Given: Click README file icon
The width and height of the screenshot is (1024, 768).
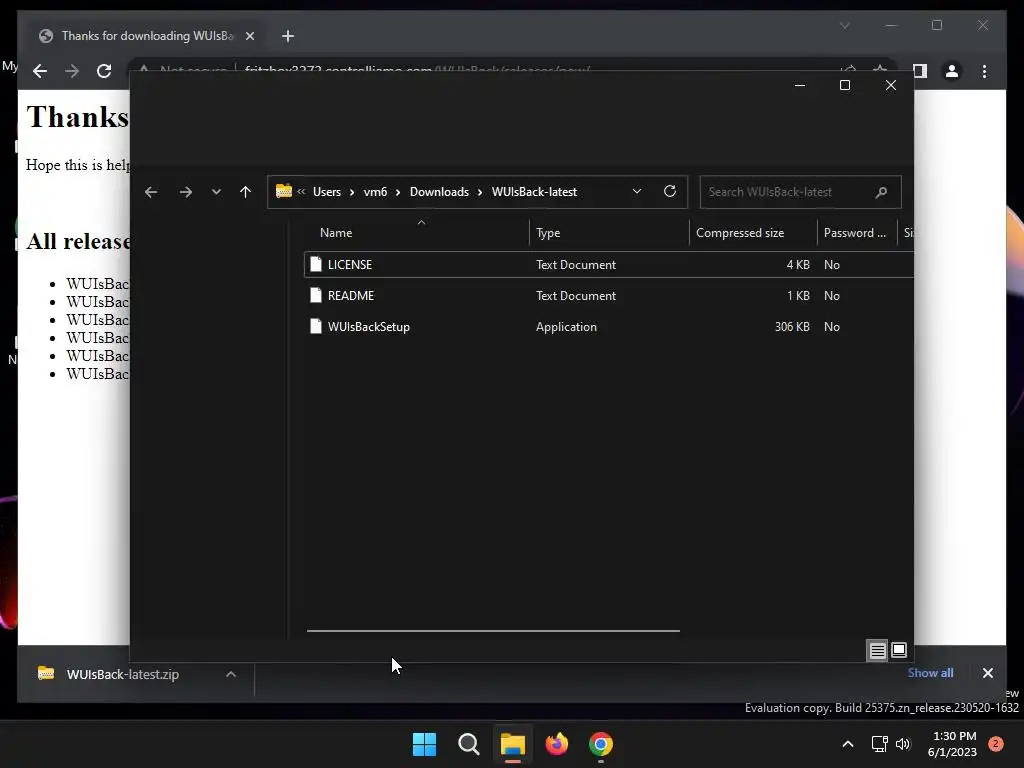Looking at the screenshot, I should click(316, 295).
